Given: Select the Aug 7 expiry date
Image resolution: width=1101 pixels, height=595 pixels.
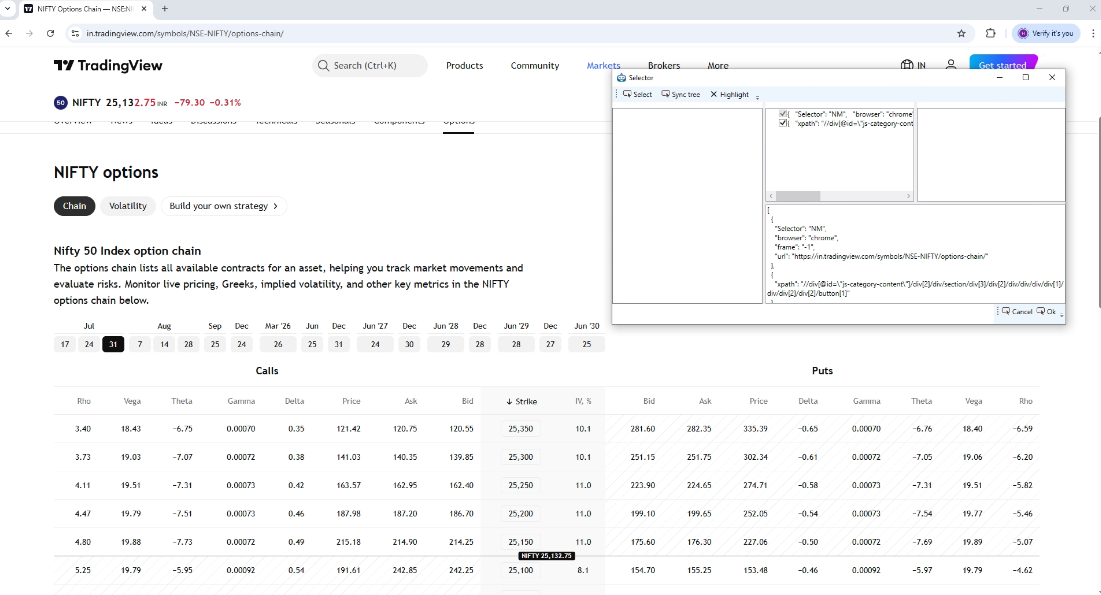Looking at the screenshot, I should tap(140, 344).
